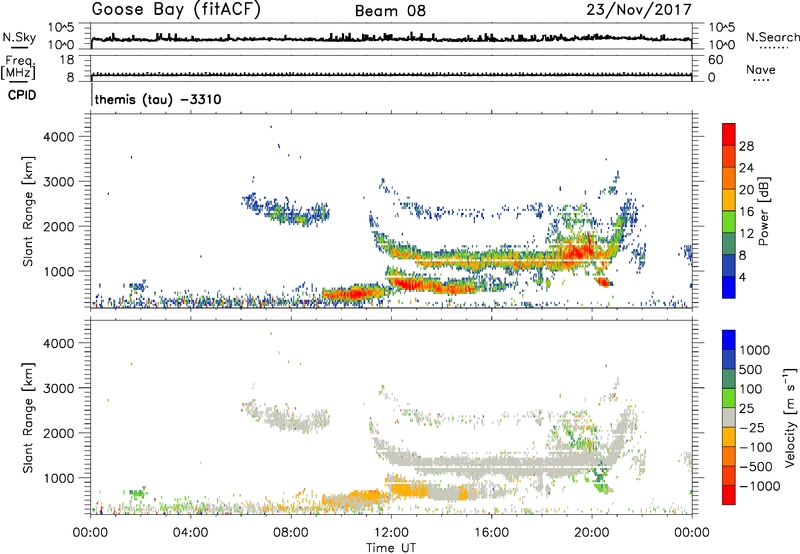800x554 pixels.
Task: Click the '4000' tick in power panel
Action: [x=59, y=137]
